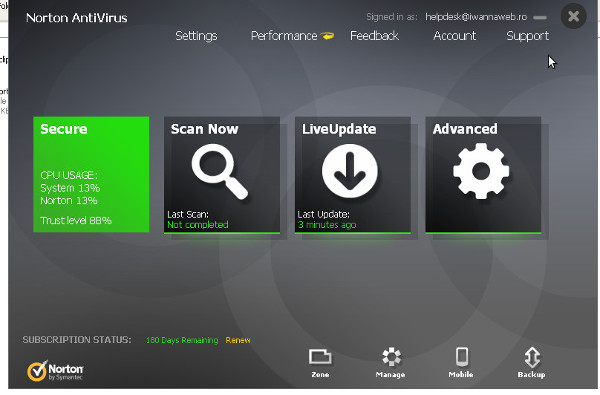This screenshot has height=395, width=600.
Task: Open the Support menu
Action: pos(528,36)
